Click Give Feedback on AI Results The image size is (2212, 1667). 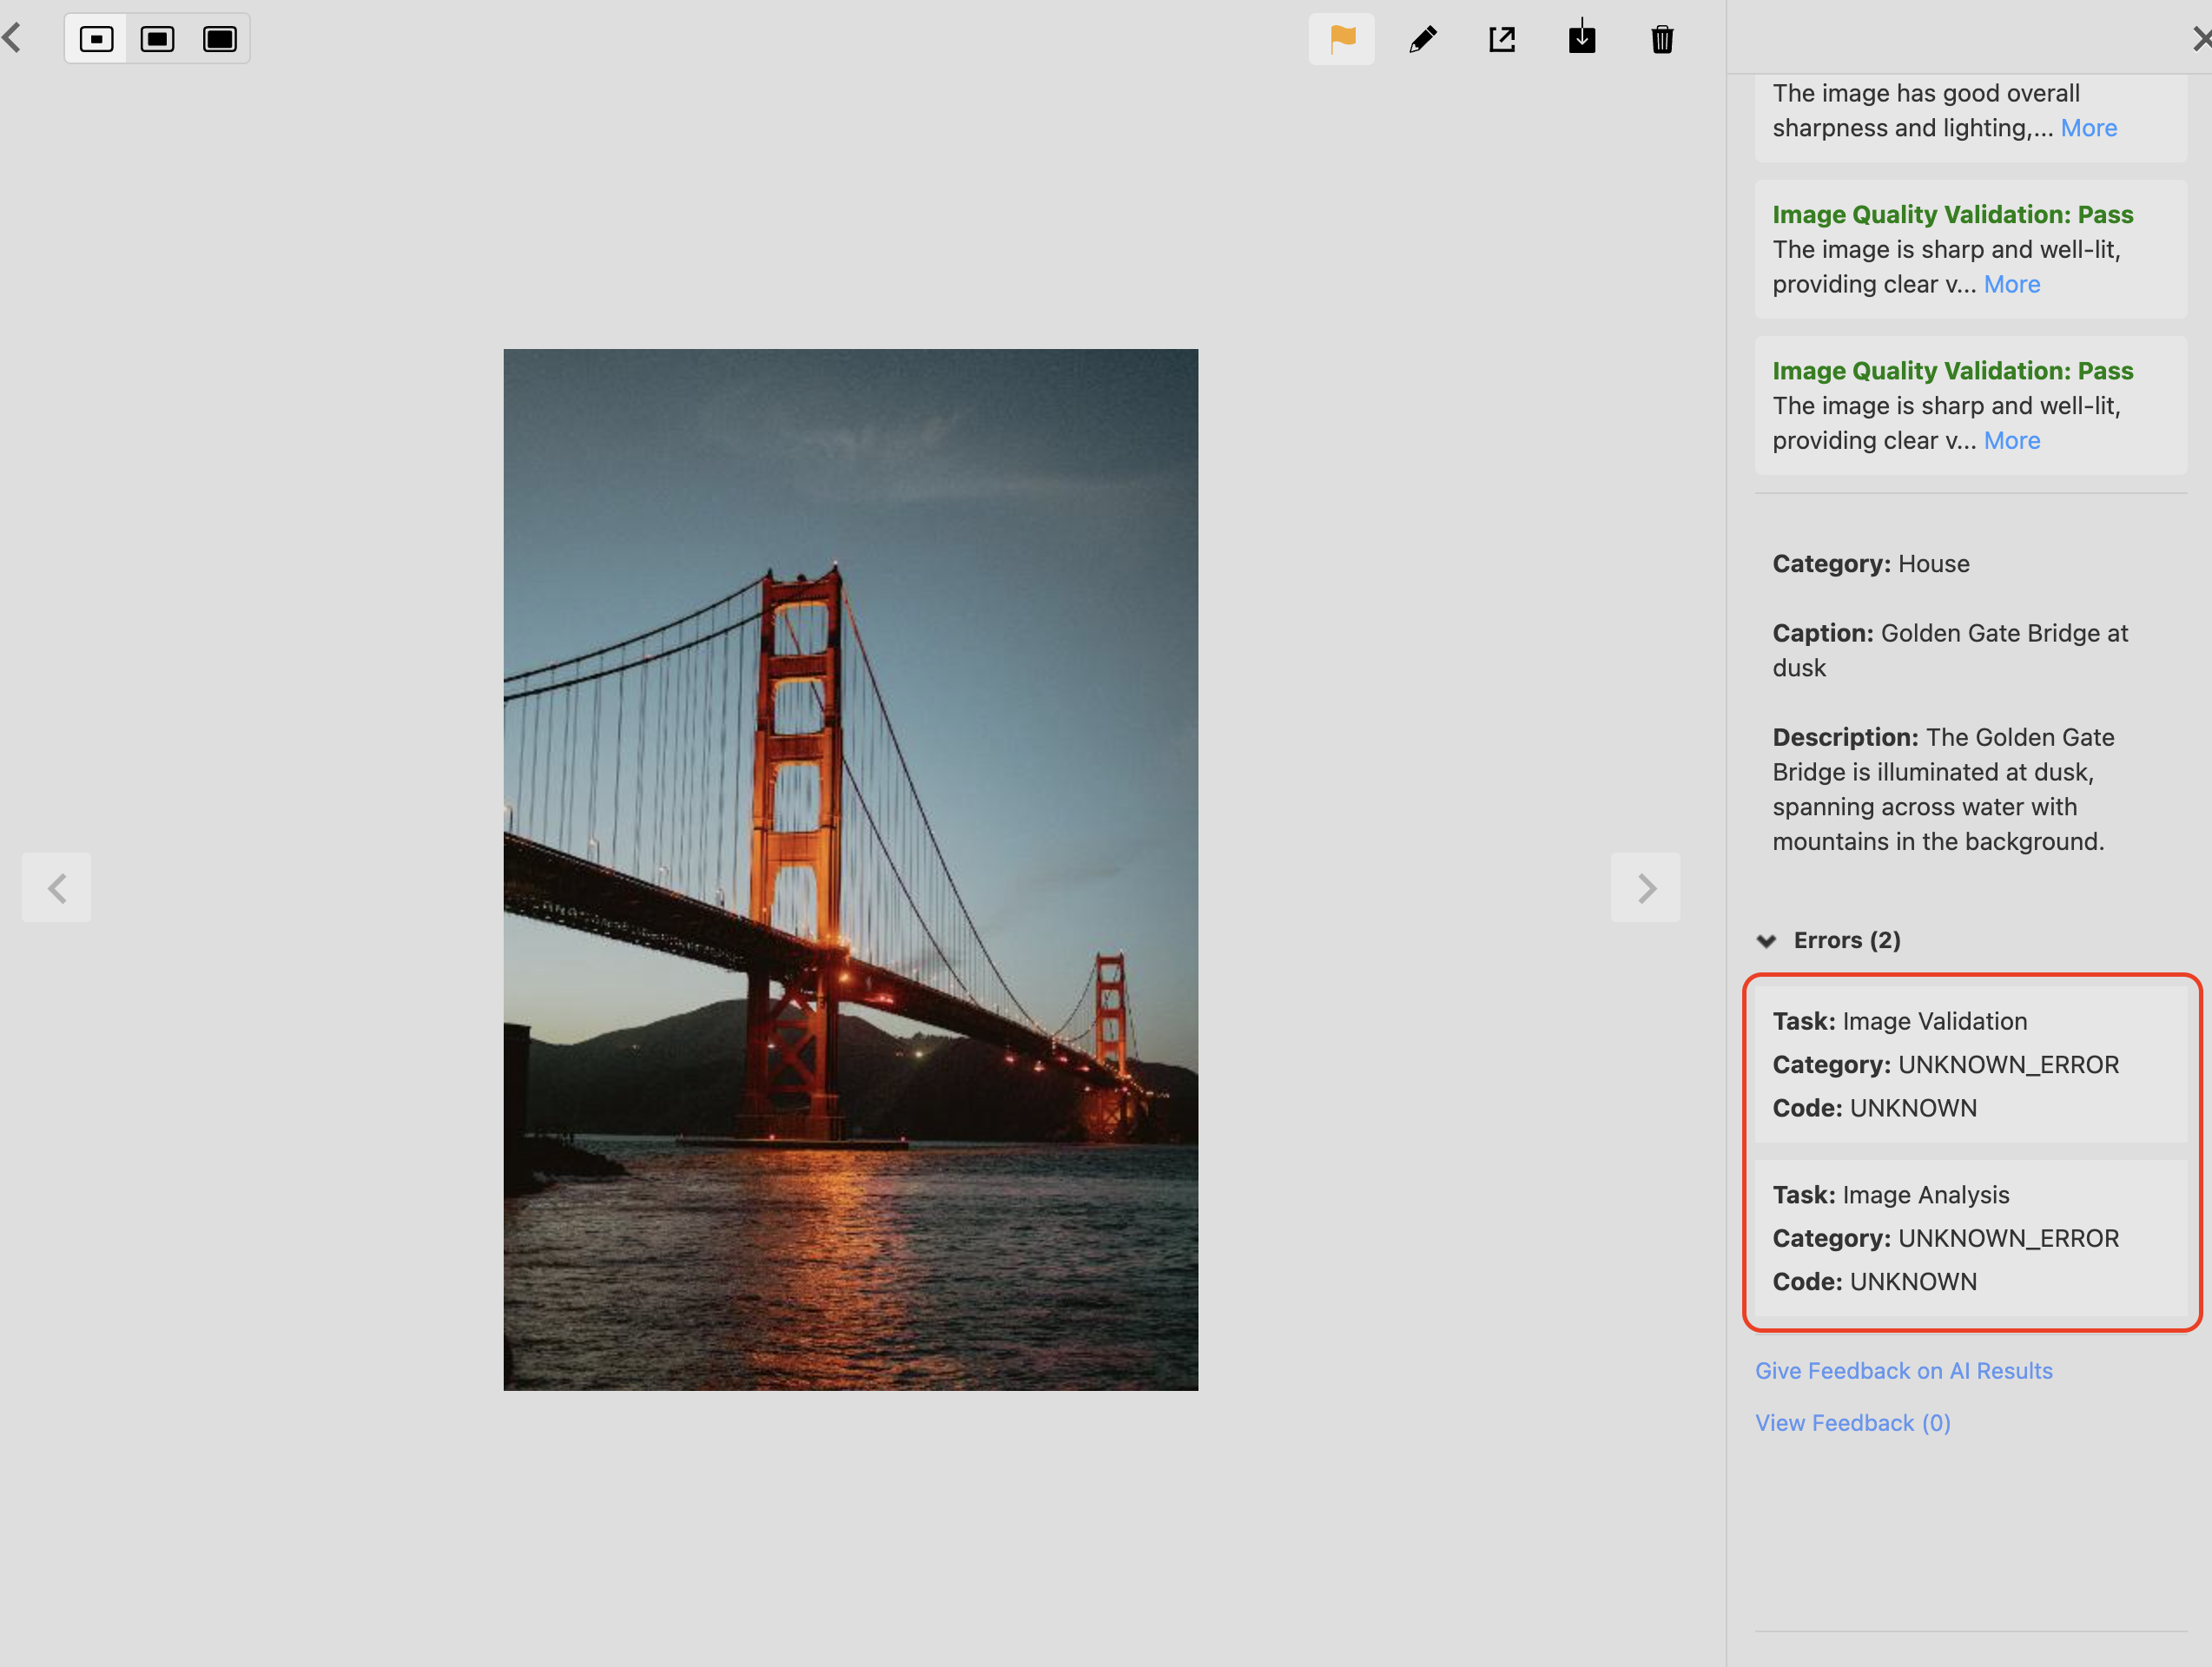[1903, 1371]
